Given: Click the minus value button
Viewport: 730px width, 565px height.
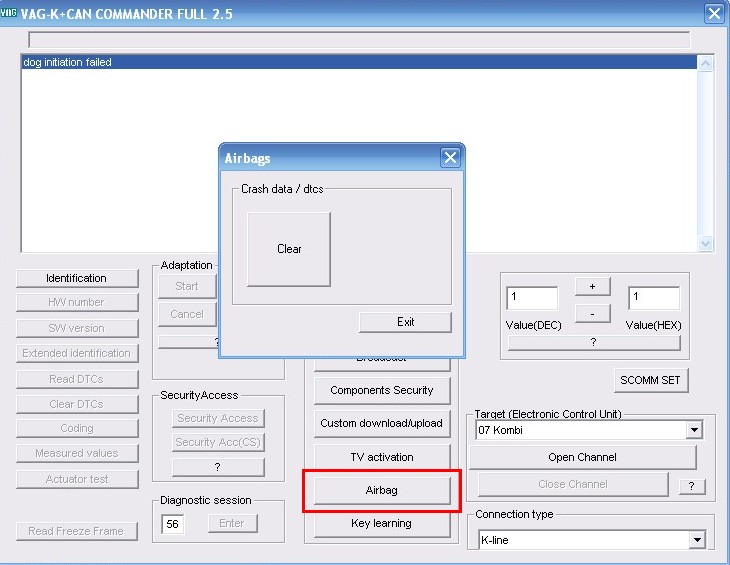Looking at the screenshot, I should [592, 314].
